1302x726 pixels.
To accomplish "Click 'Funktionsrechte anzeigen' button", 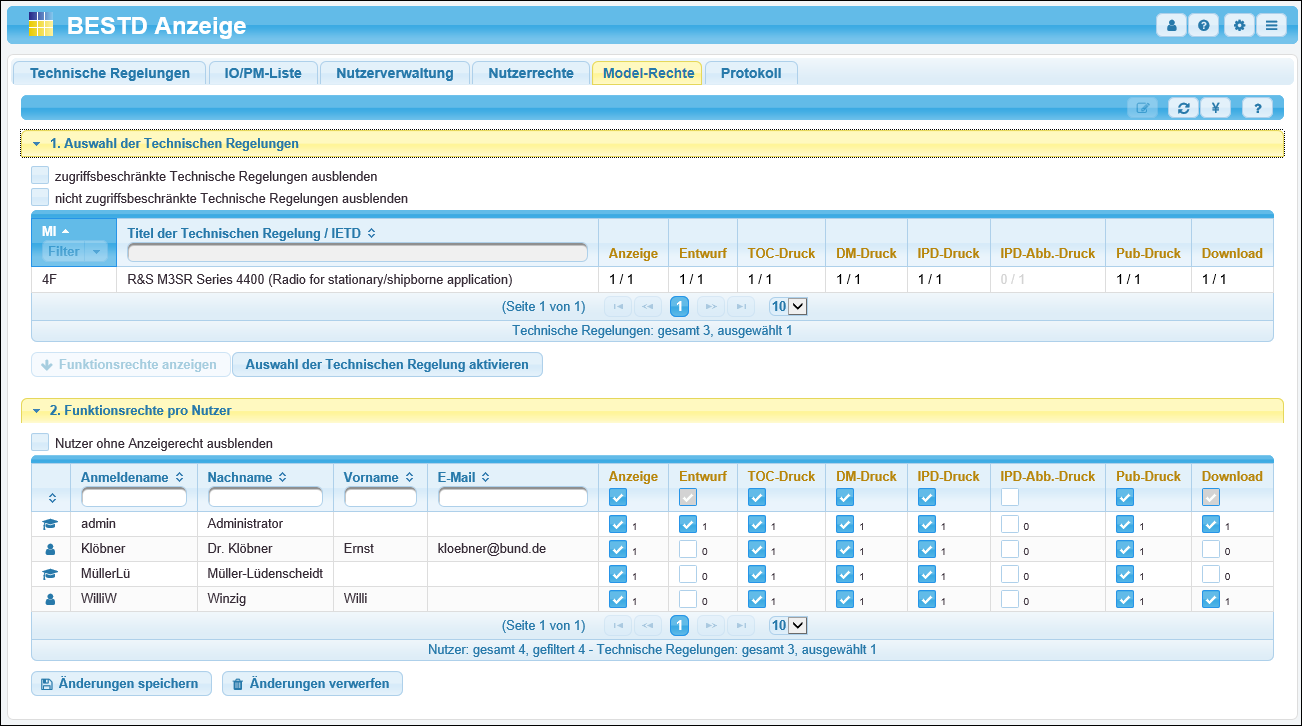I will (130, 365).
